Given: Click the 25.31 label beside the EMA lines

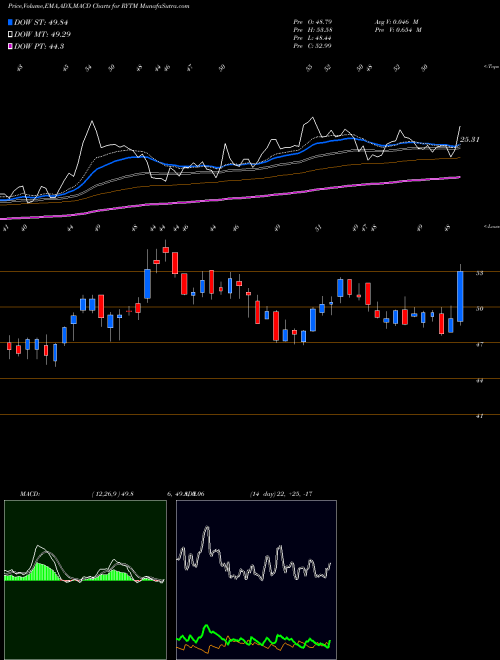Looking at the screenshot, I should [470, 139].
